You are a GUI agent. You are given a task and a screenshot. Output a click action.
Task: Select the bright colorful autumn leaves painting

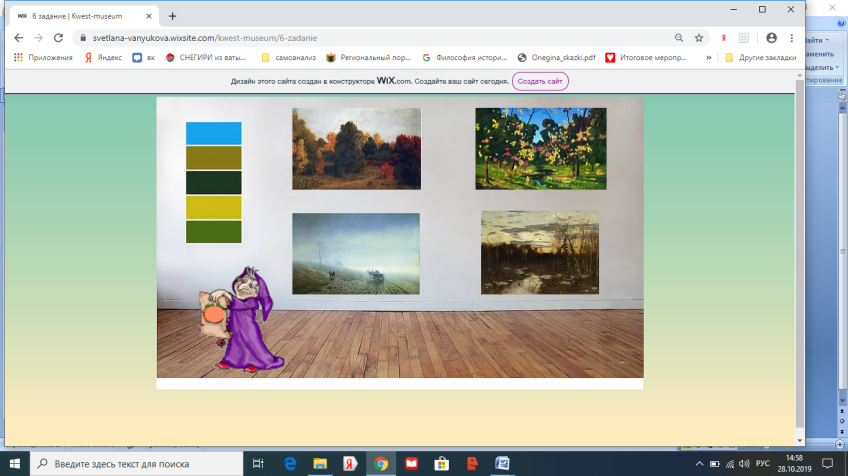[541, 149]
